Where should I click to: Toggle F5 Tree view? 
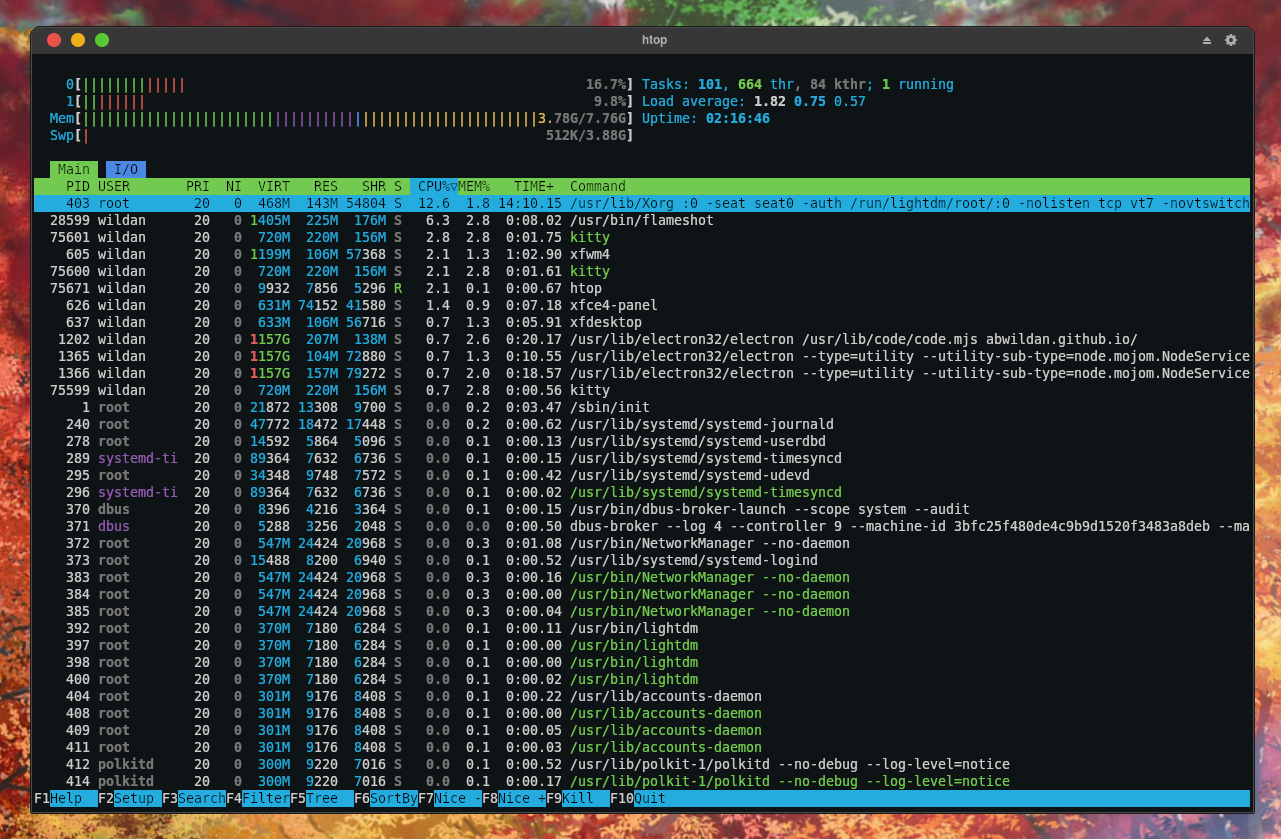pyautogui.click(x=322, y=798)
